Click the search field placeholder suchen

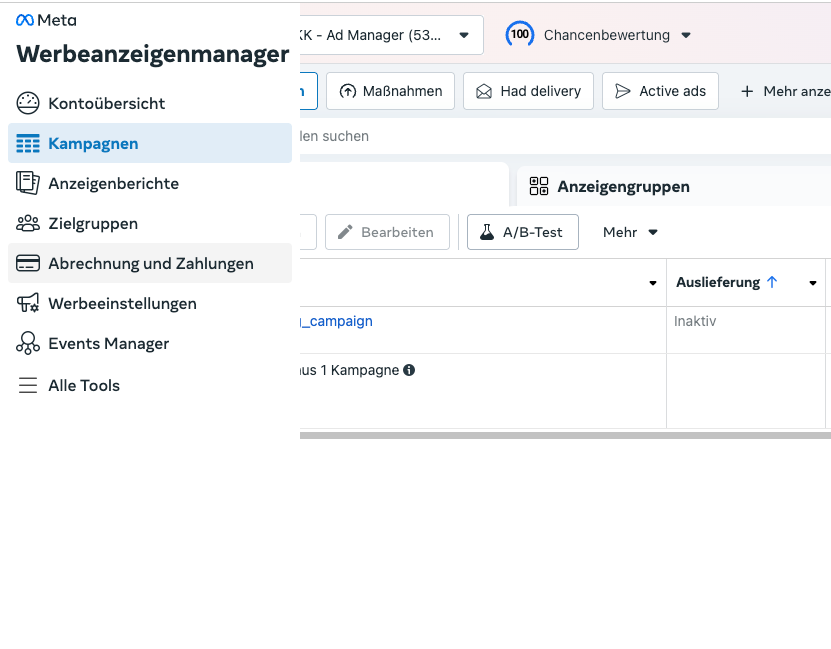[x=334, y=136]
